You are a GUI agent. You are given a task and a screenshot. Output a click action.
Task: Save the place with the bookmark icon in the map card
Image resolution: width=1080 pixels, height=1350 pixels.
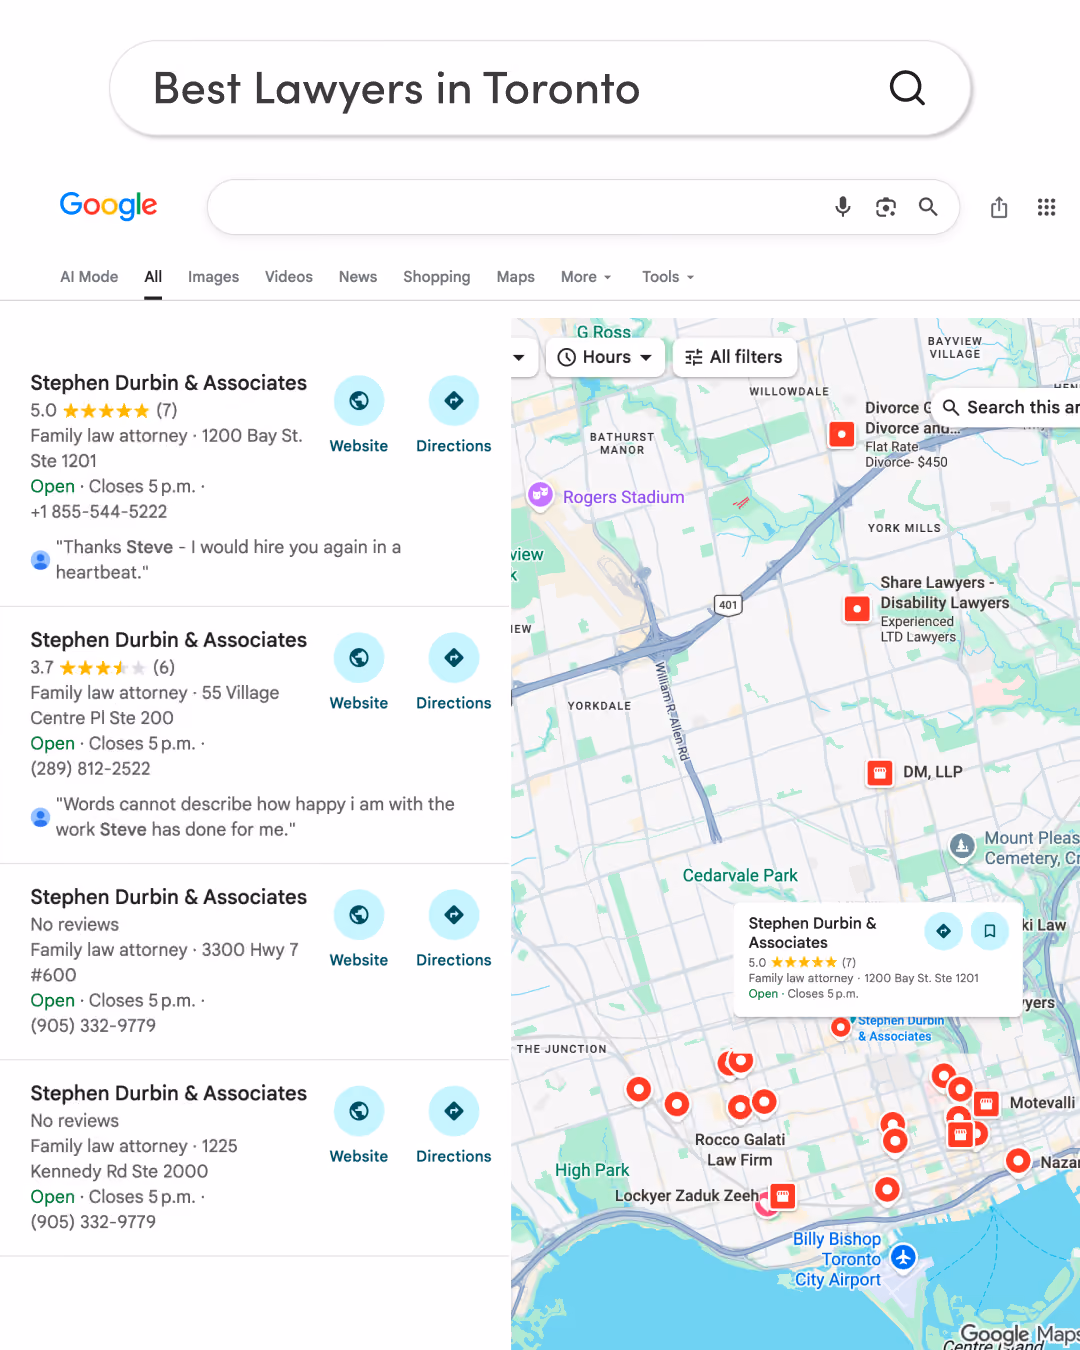point(989,931)
